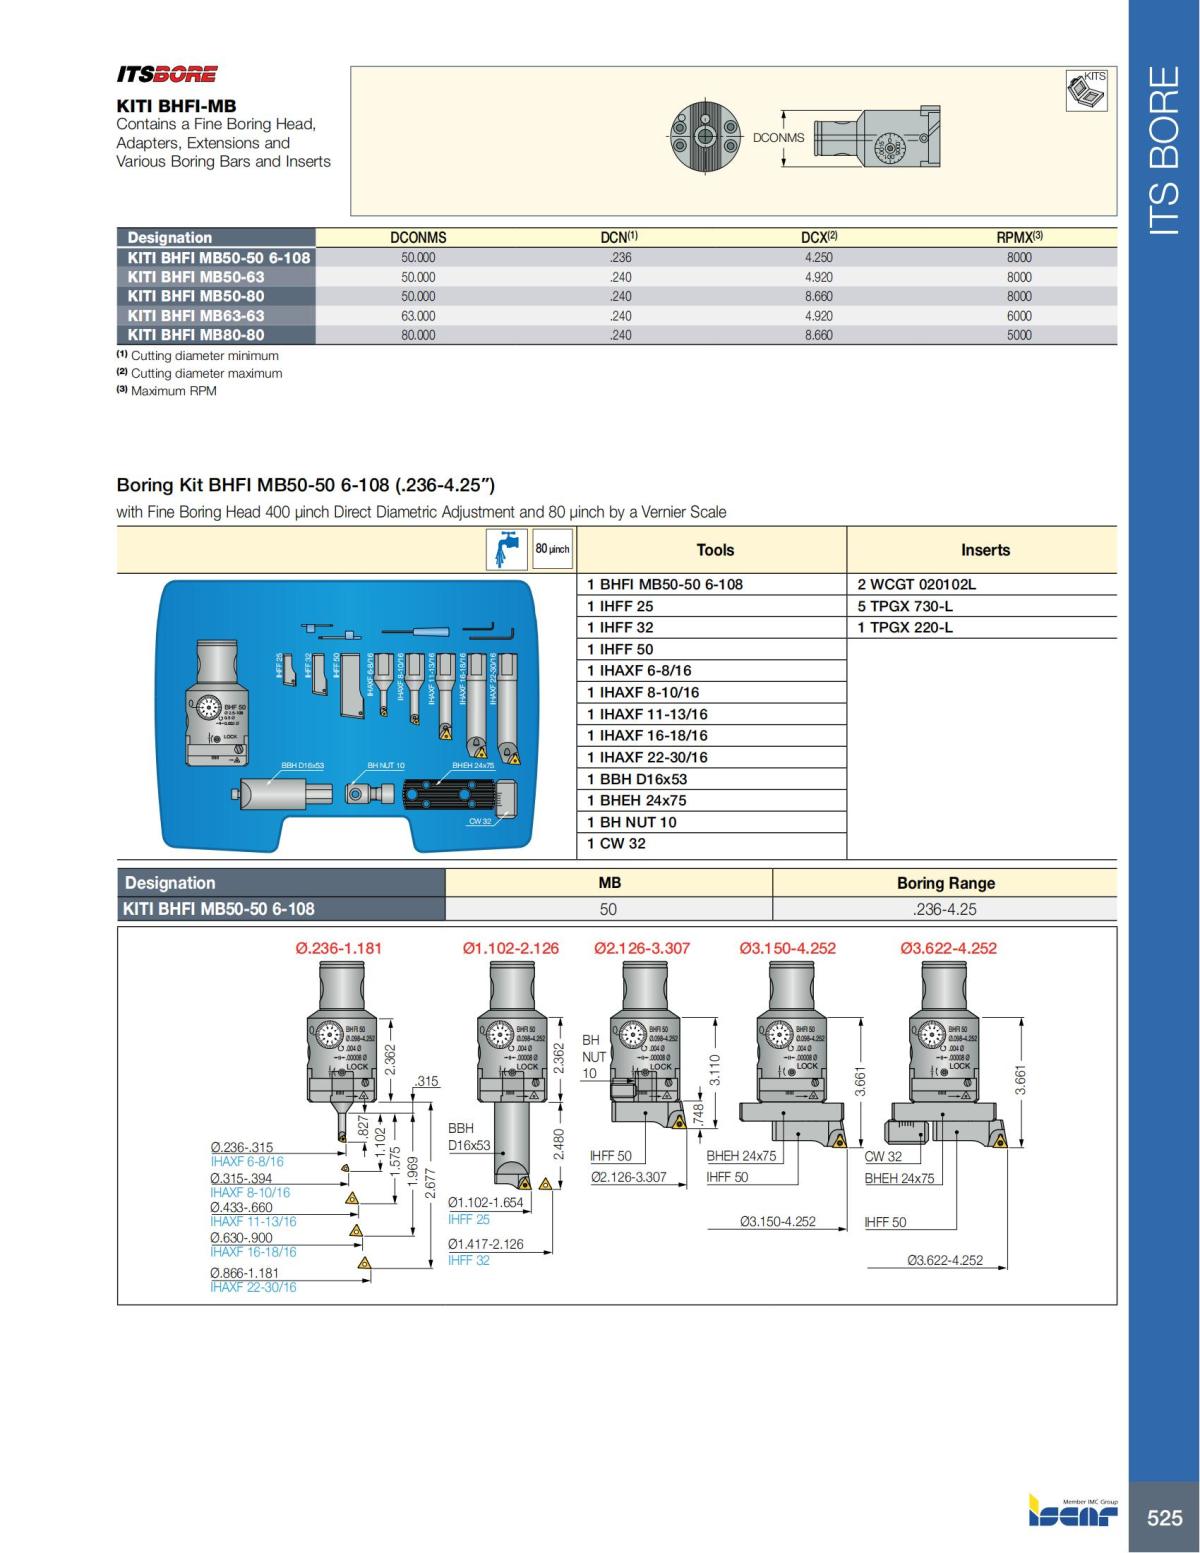Click the MB column header
1200x1553 pixels.
pos(609,883)
